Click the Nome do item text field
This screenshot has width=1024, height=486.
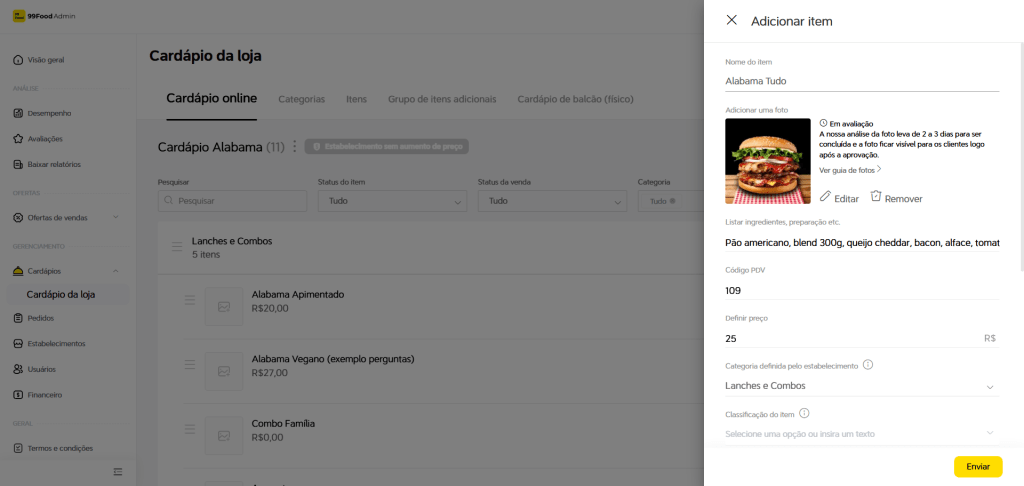coord(862,81)
